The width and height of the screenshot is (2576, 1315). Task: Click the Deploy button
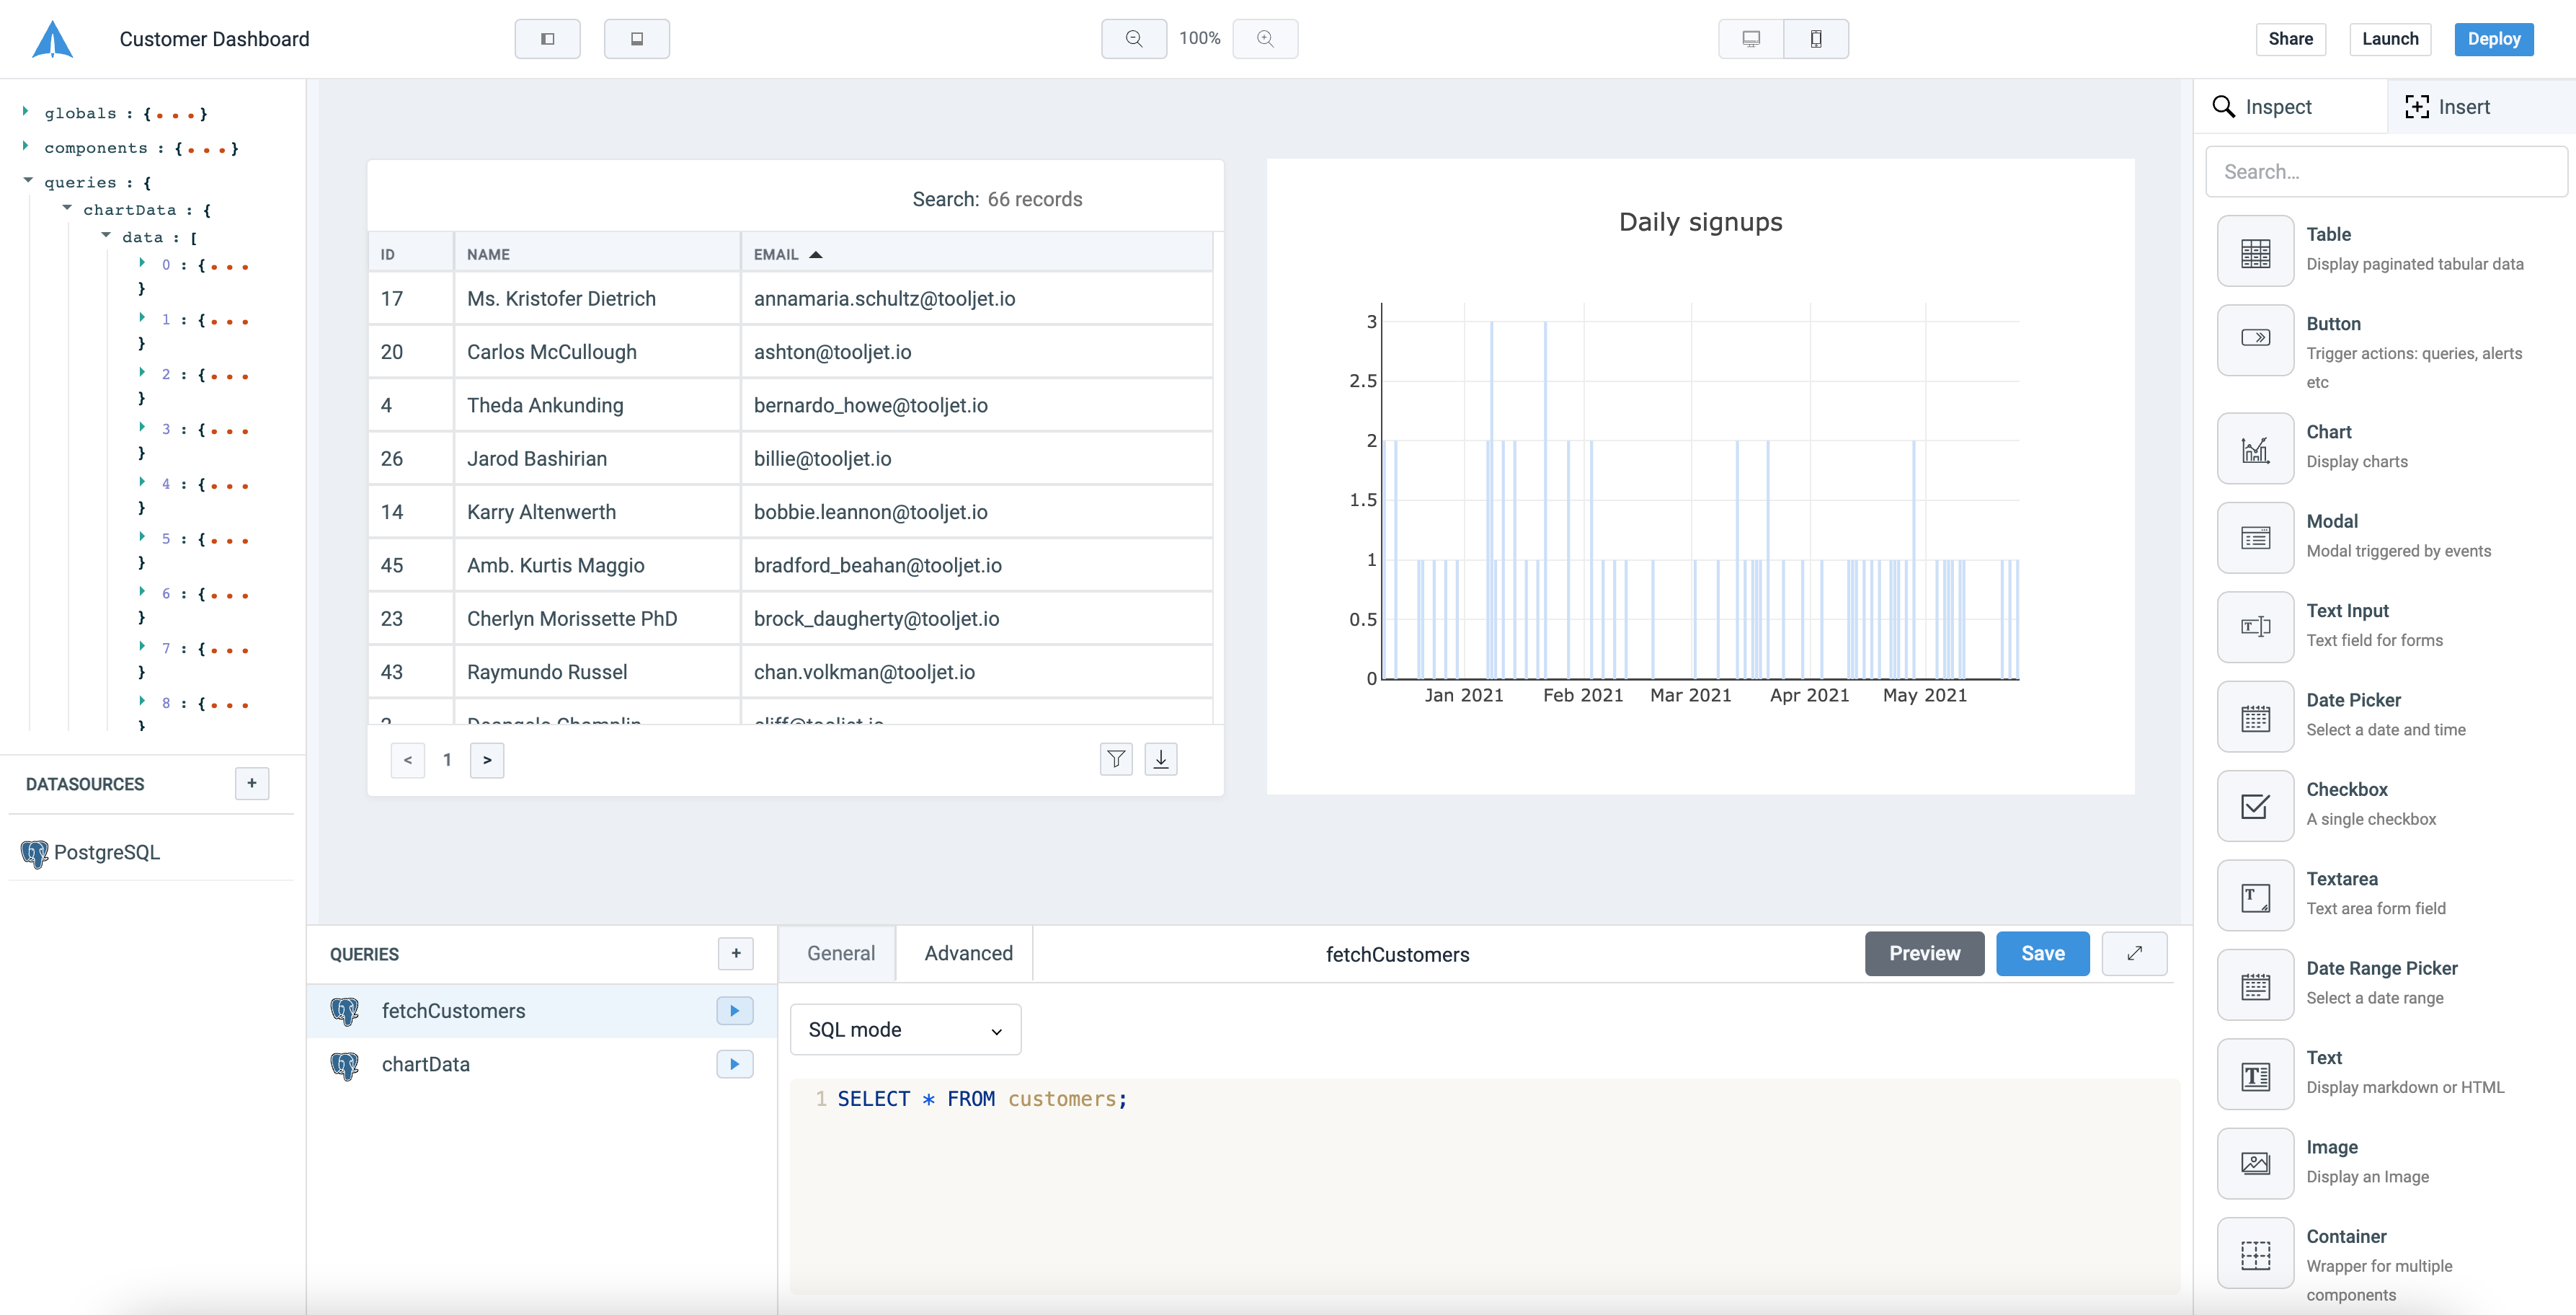click(2494, 39)
